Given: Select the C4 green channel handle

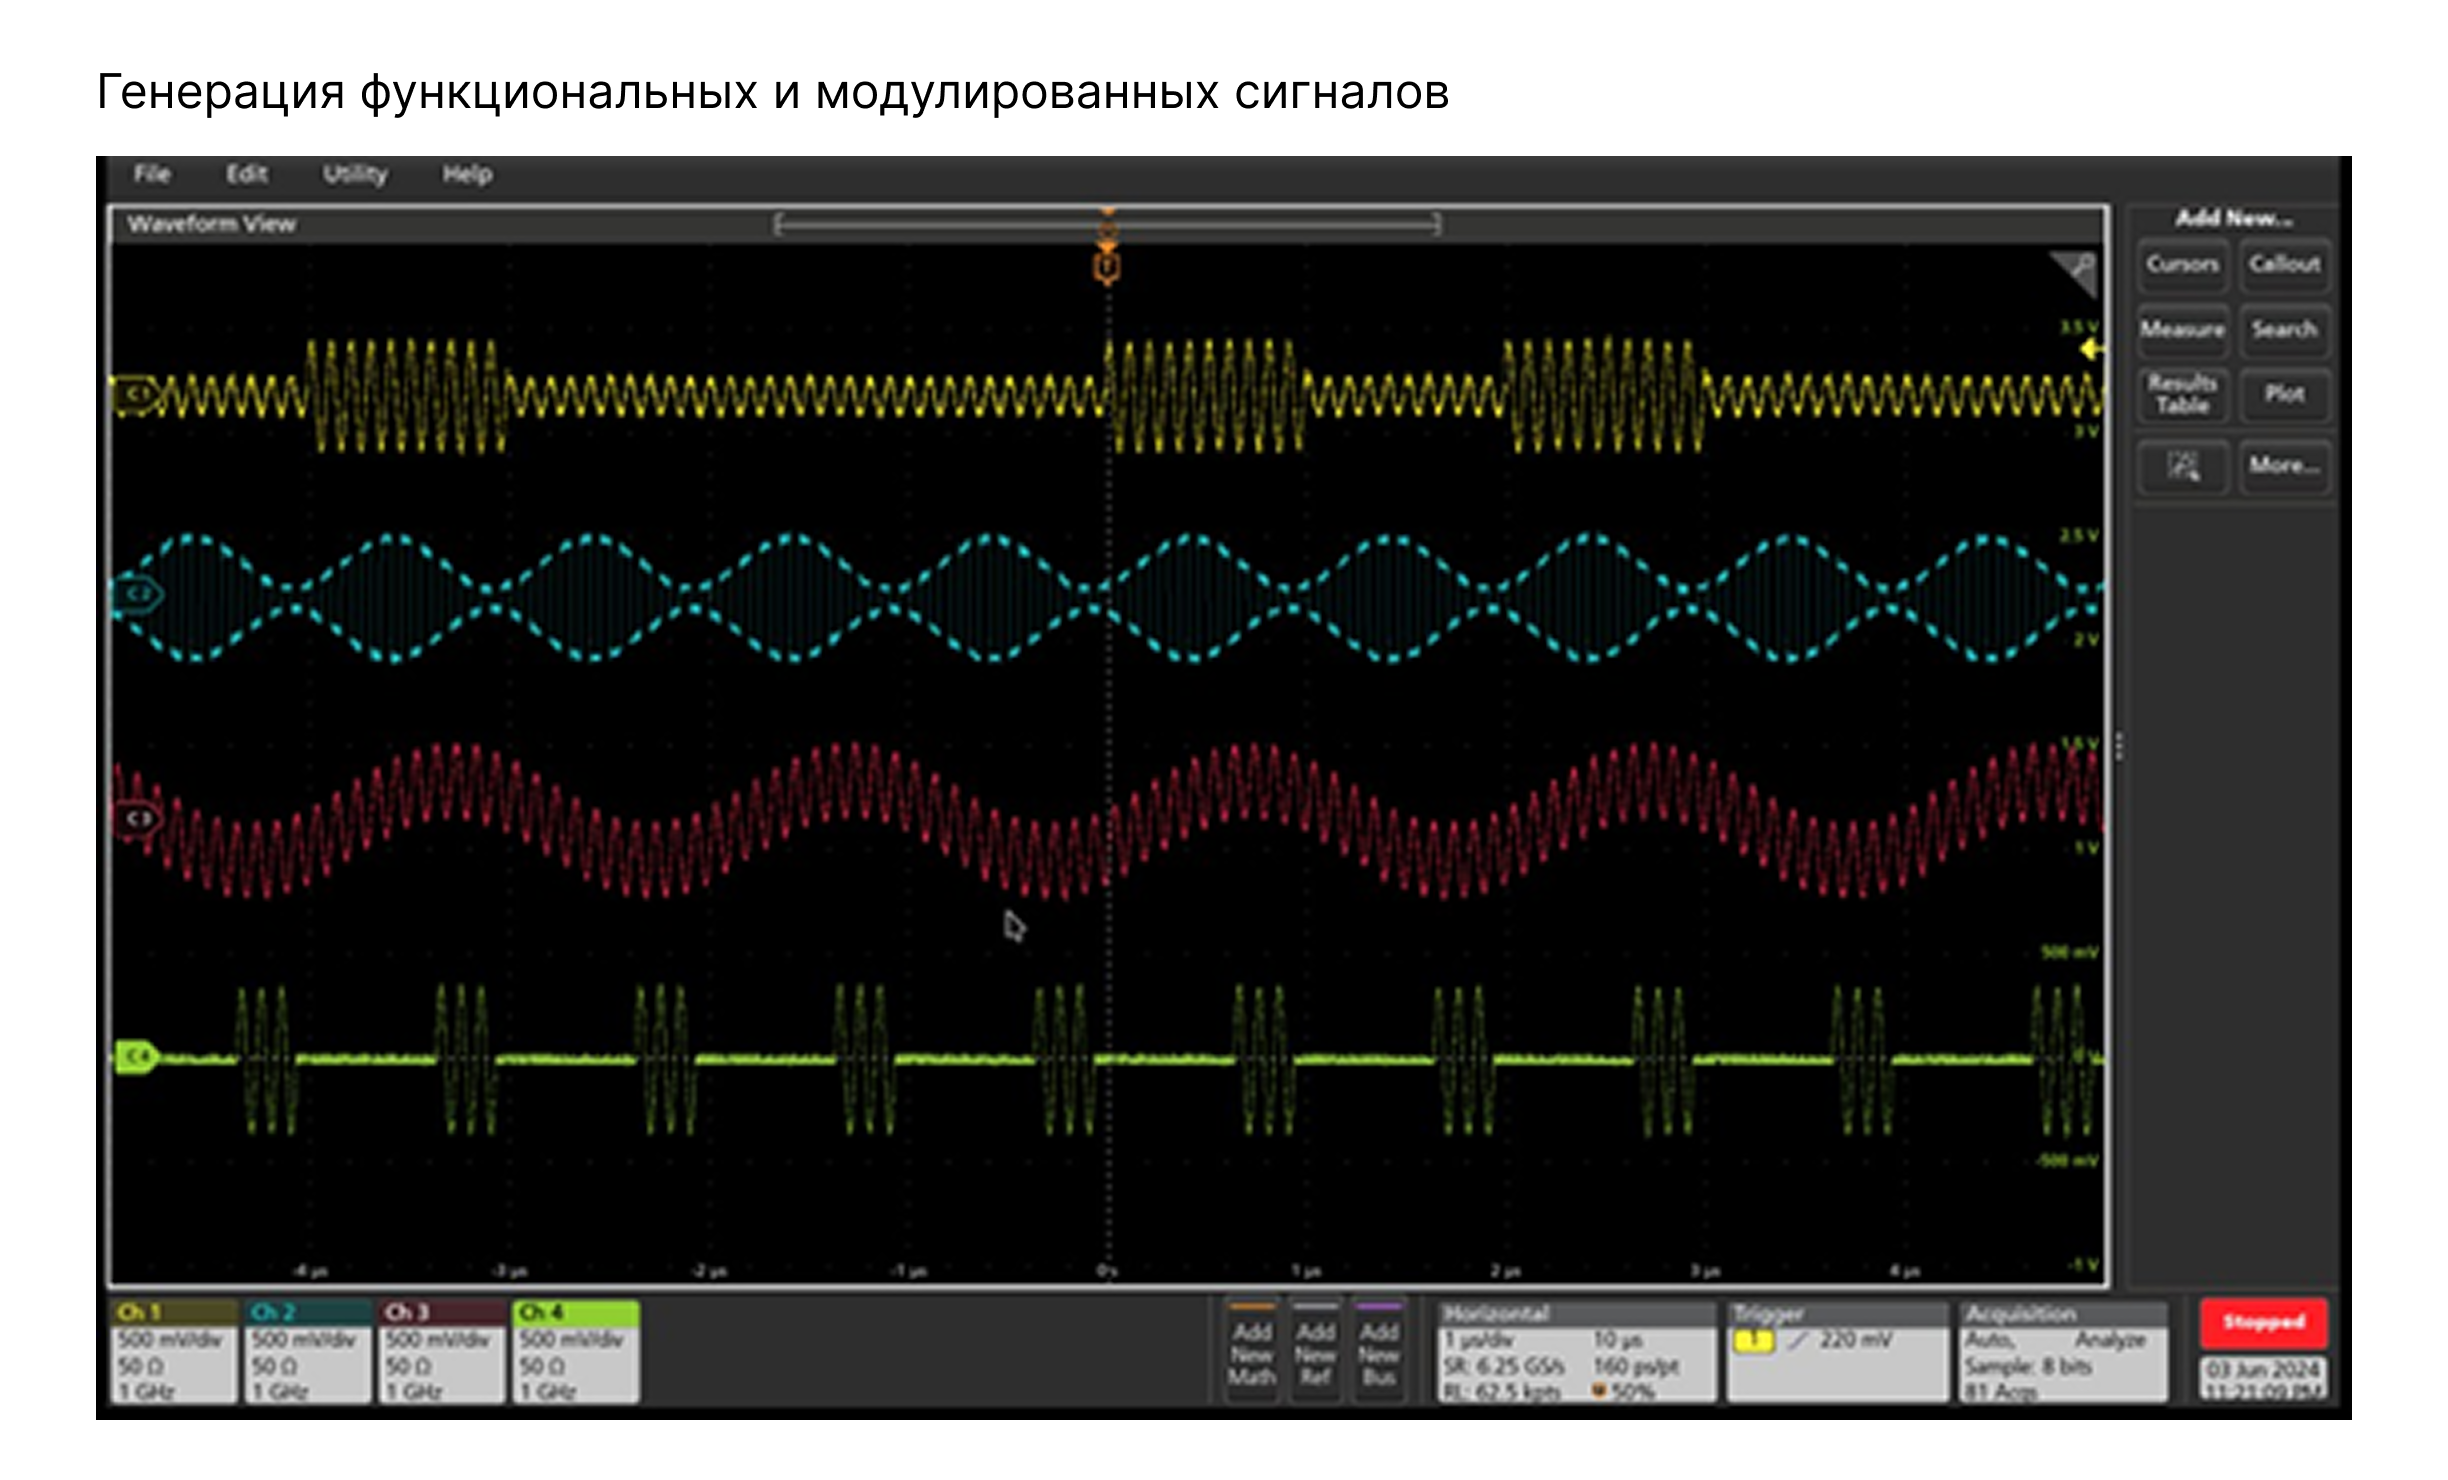Looking at the screenshot, I should [137, 1056].
